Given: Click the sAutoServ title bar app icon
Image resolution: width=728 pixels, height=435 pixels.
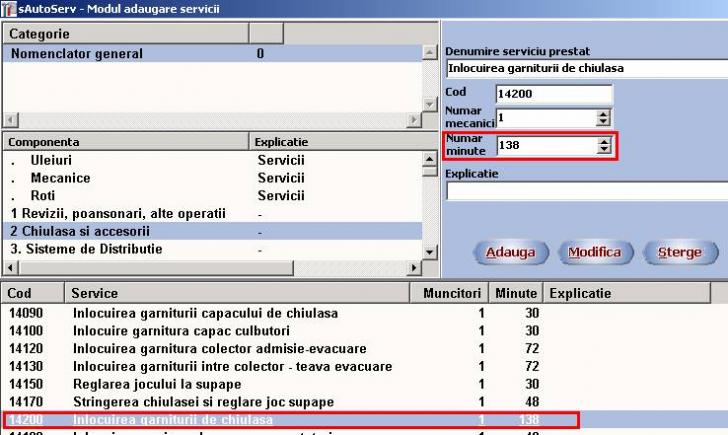Looking at the screenshot, I should click(8, 8).
